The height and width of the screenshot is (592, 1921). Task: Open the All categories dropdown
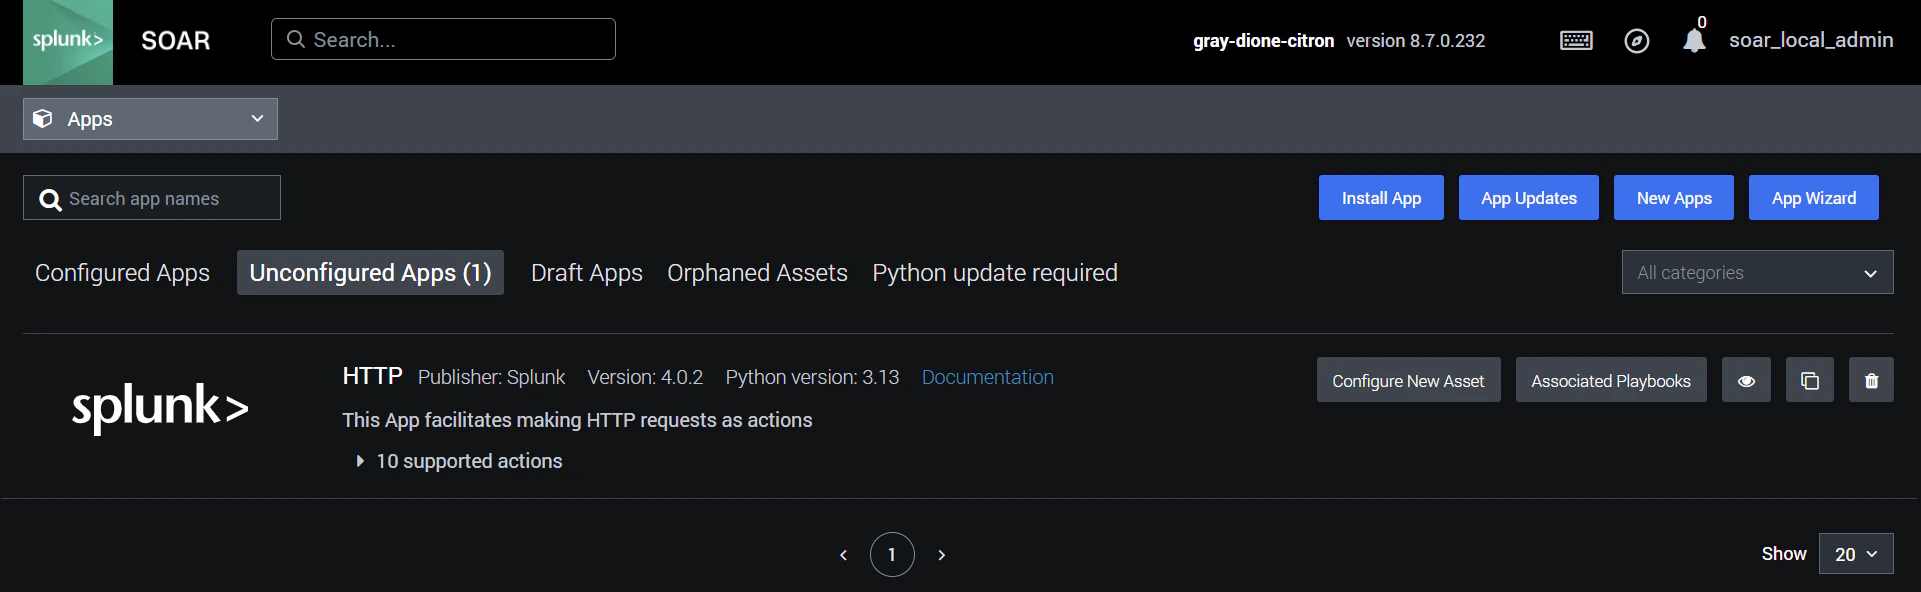coord(1757,272)
